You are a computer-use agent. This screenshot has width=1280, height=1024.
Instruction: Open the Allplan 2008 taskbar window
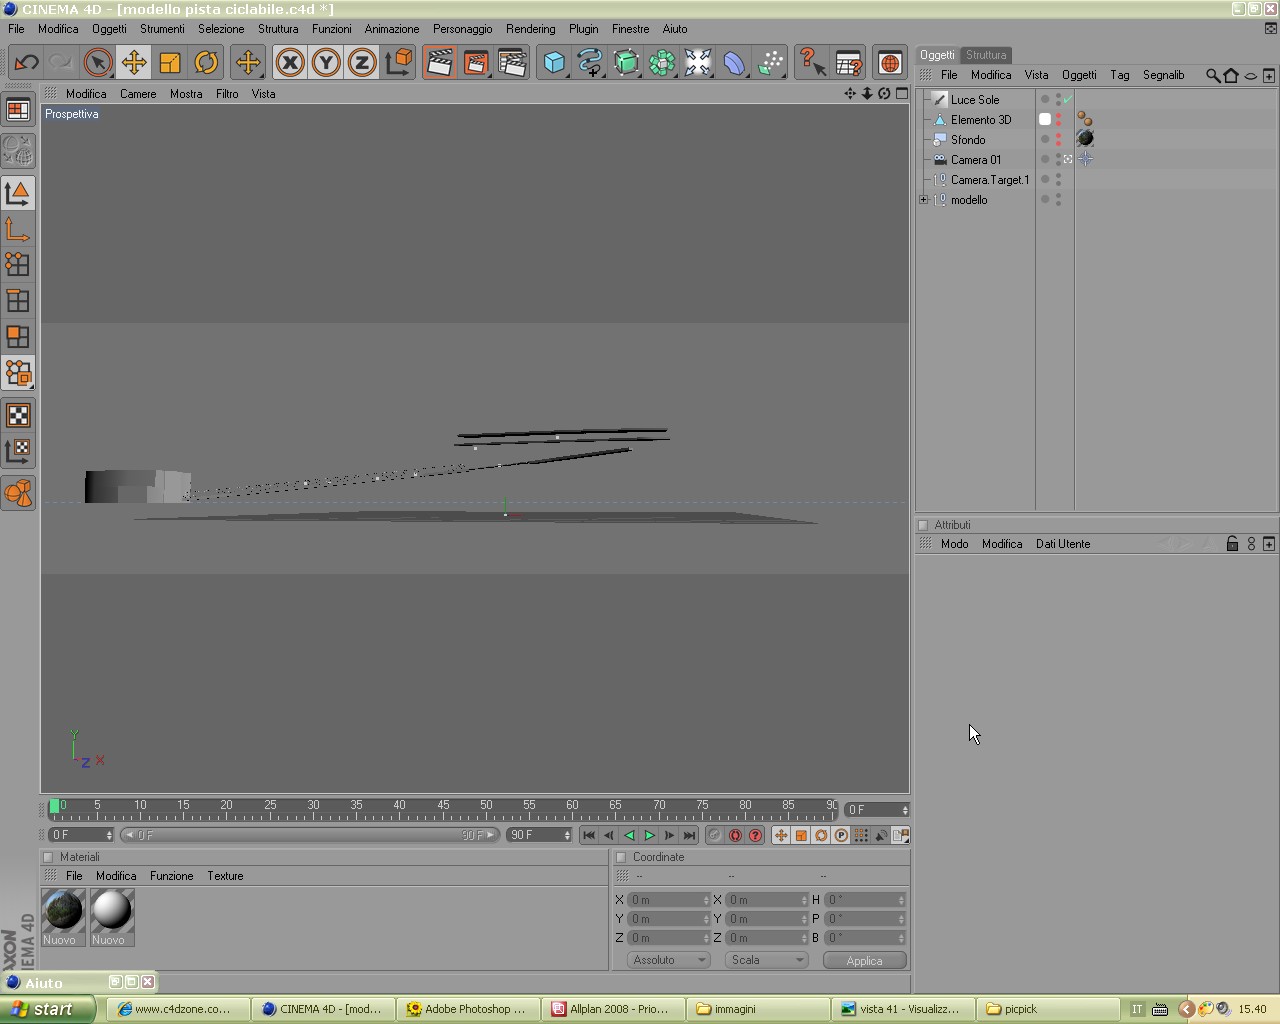point(611,1009)
